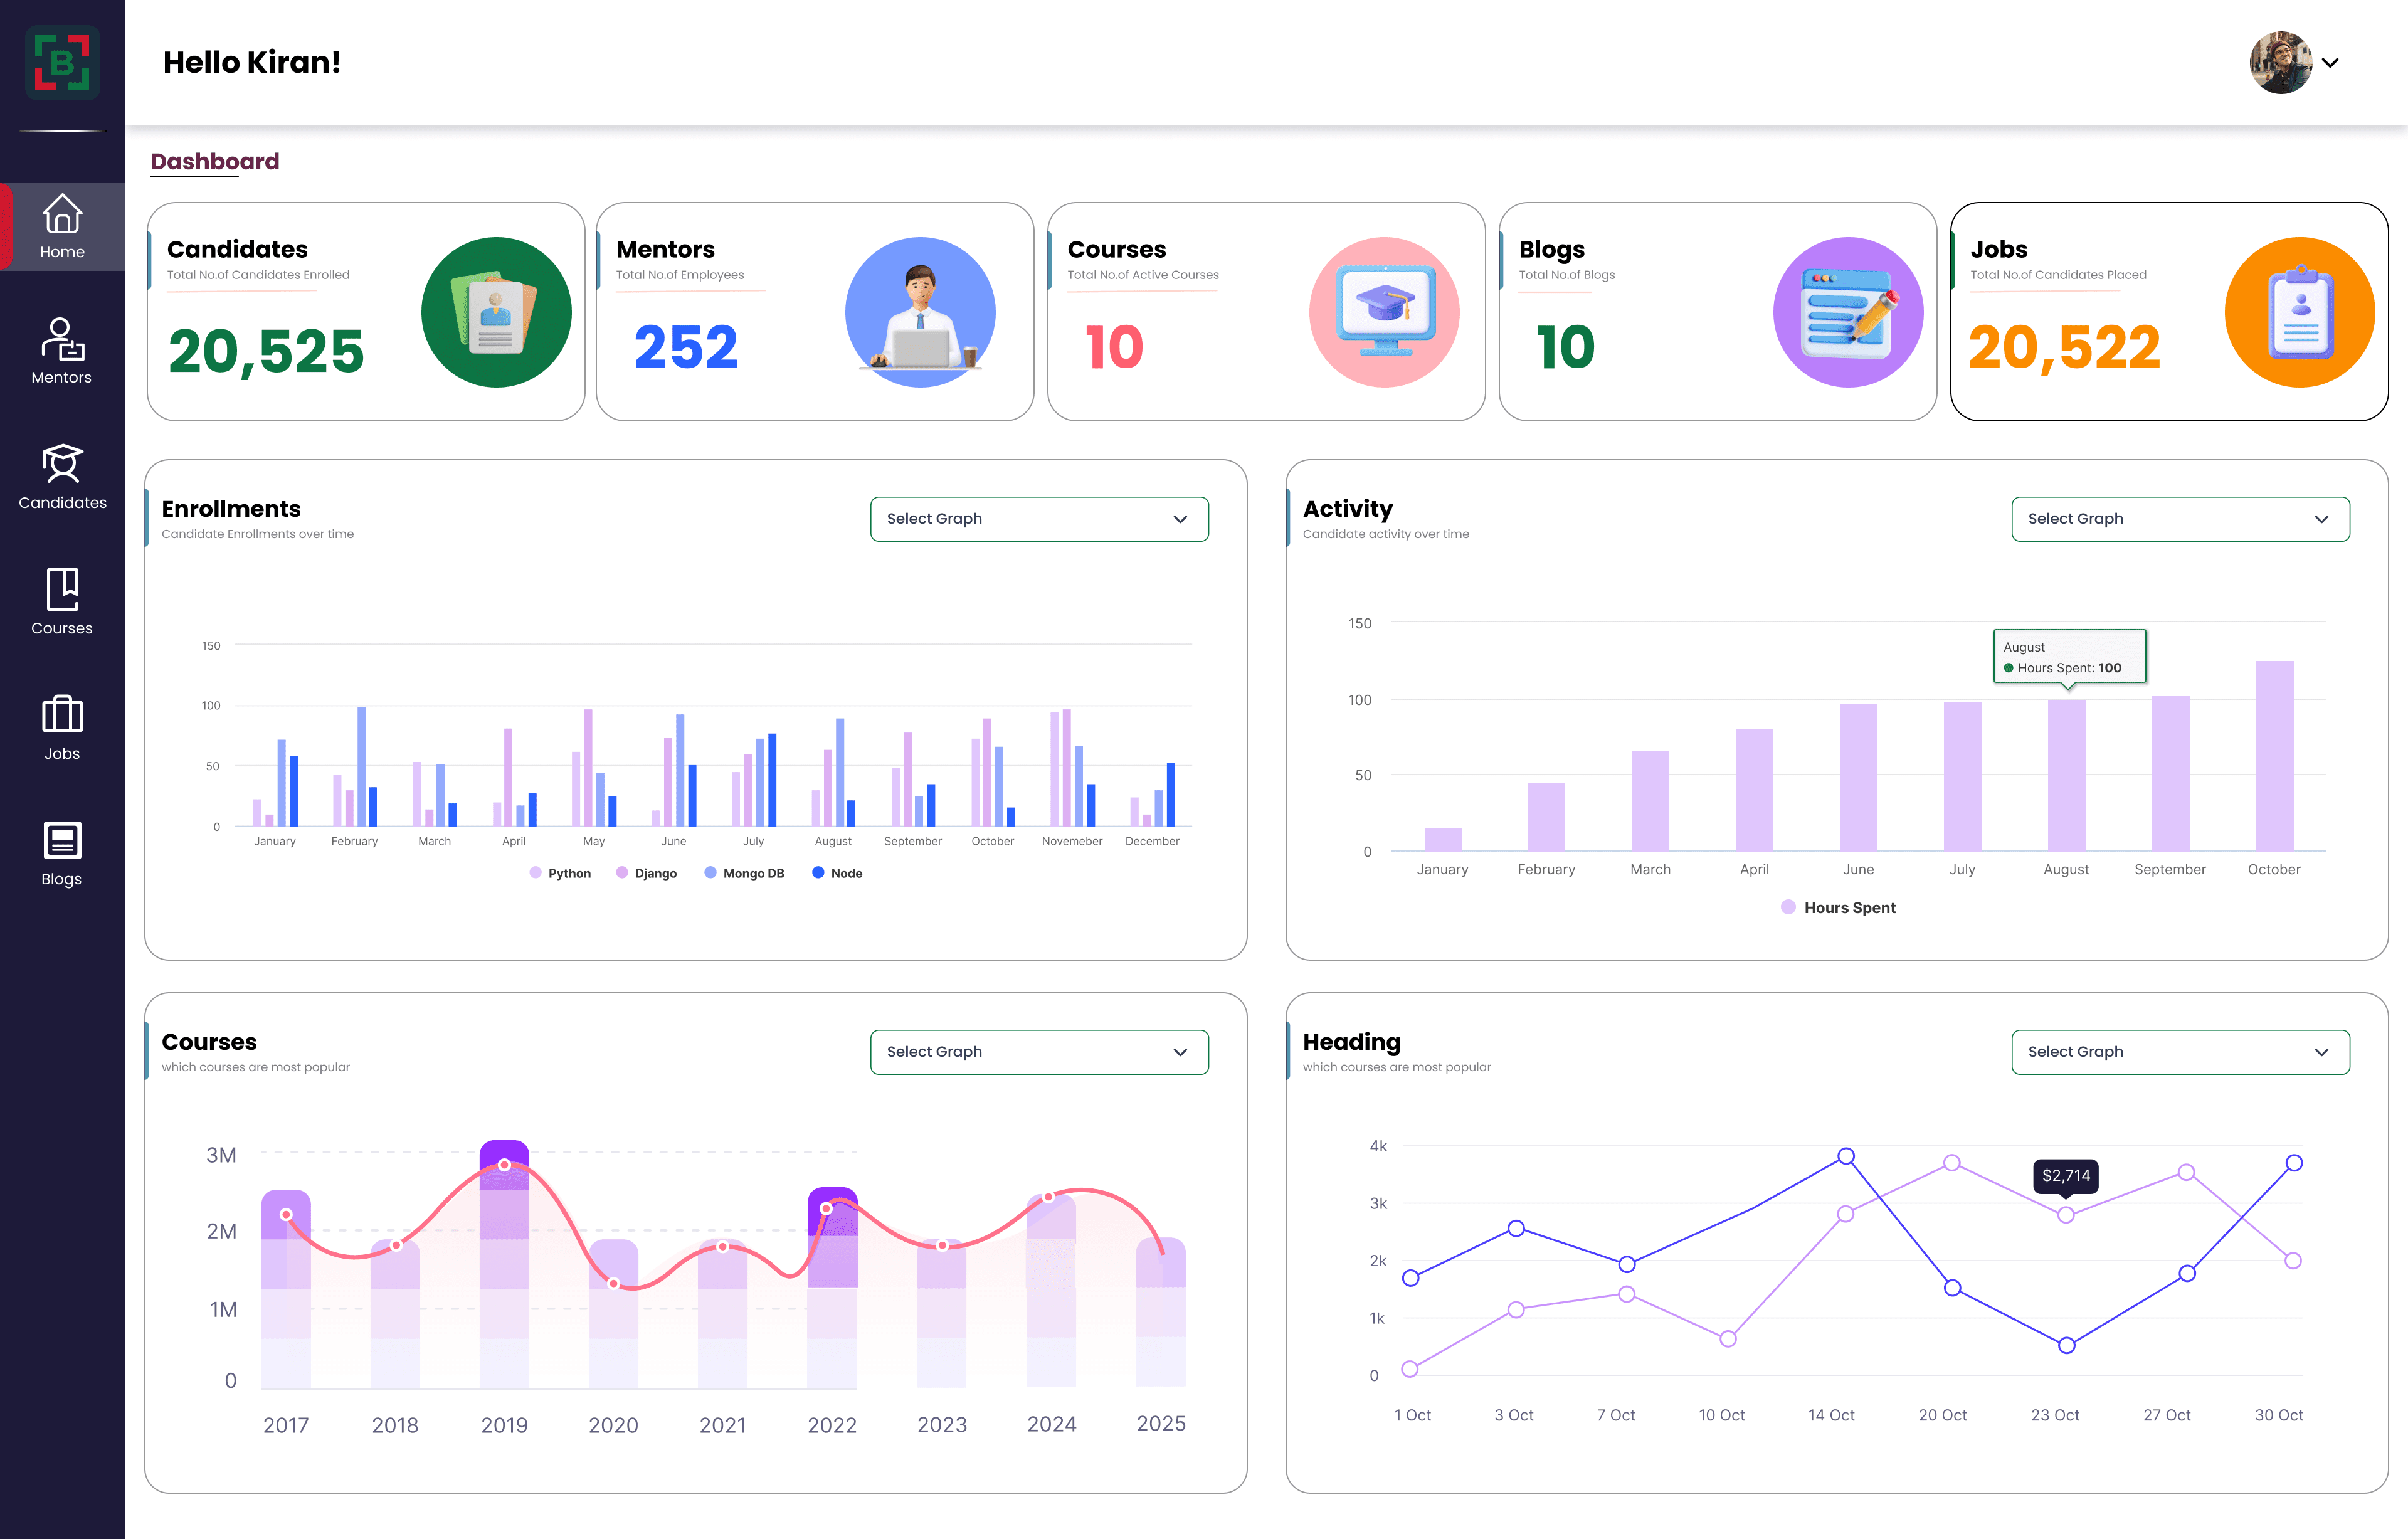Click the 23 Oct dark line lowest point

[x=2067, y=1345]
